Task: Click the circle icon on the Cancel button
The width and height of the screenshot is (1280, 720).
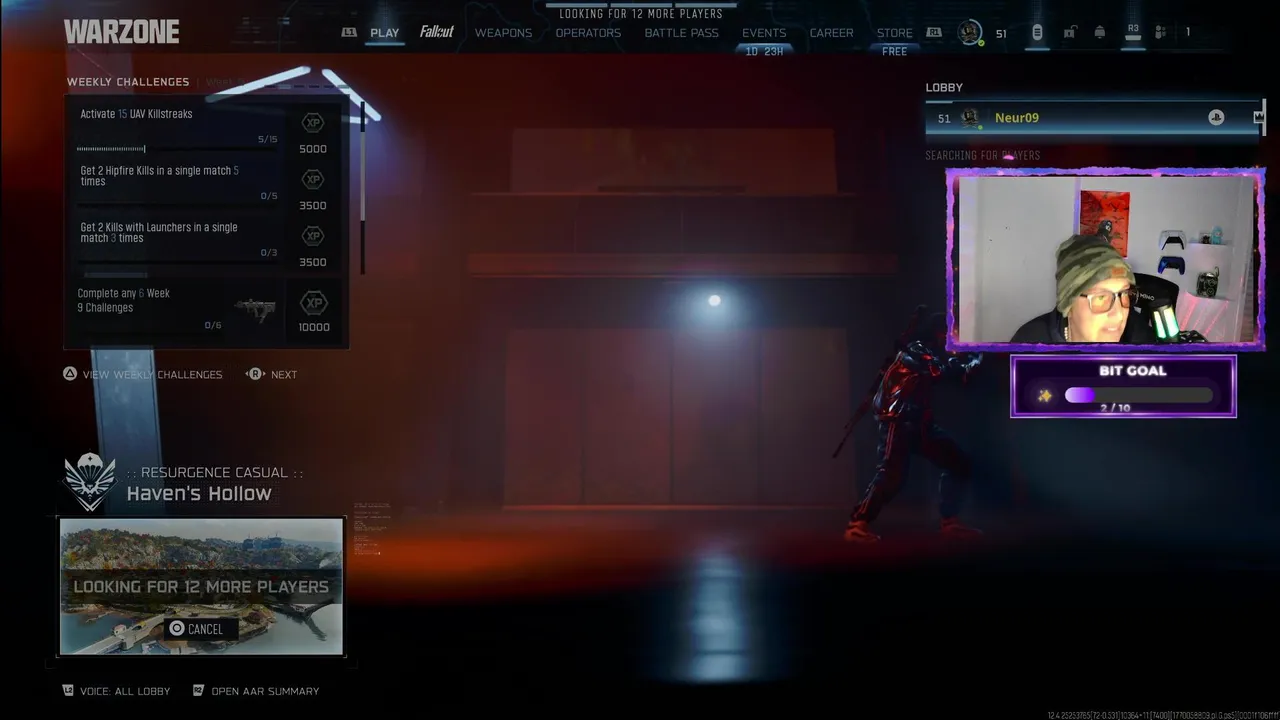Action: tap(177, 628)
